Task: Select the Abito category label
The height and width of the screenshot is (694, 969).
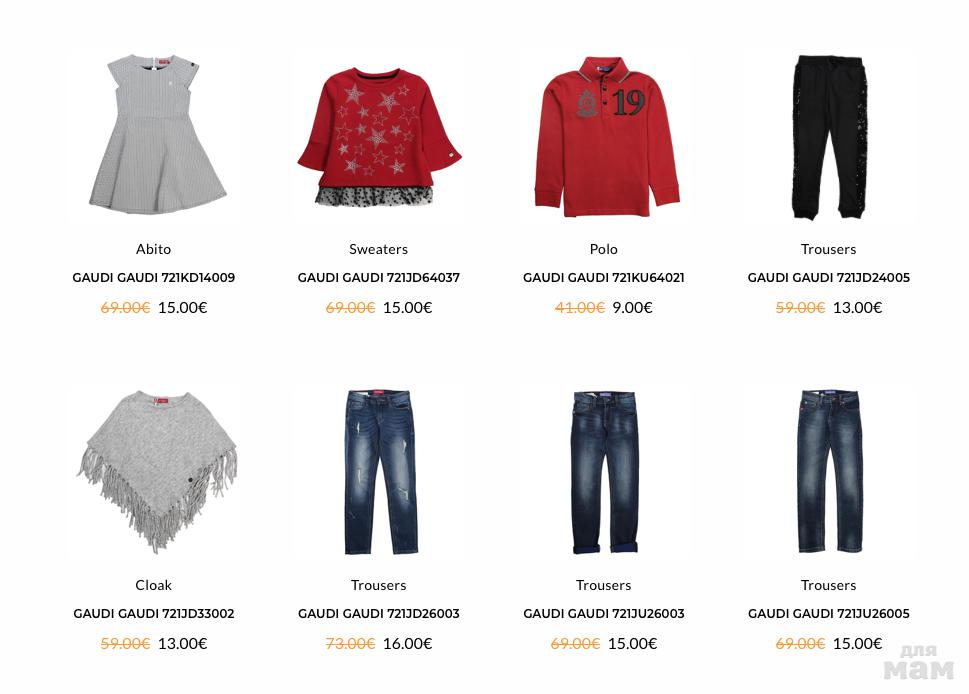Action: pyautogui.click(x=153, y=249)
